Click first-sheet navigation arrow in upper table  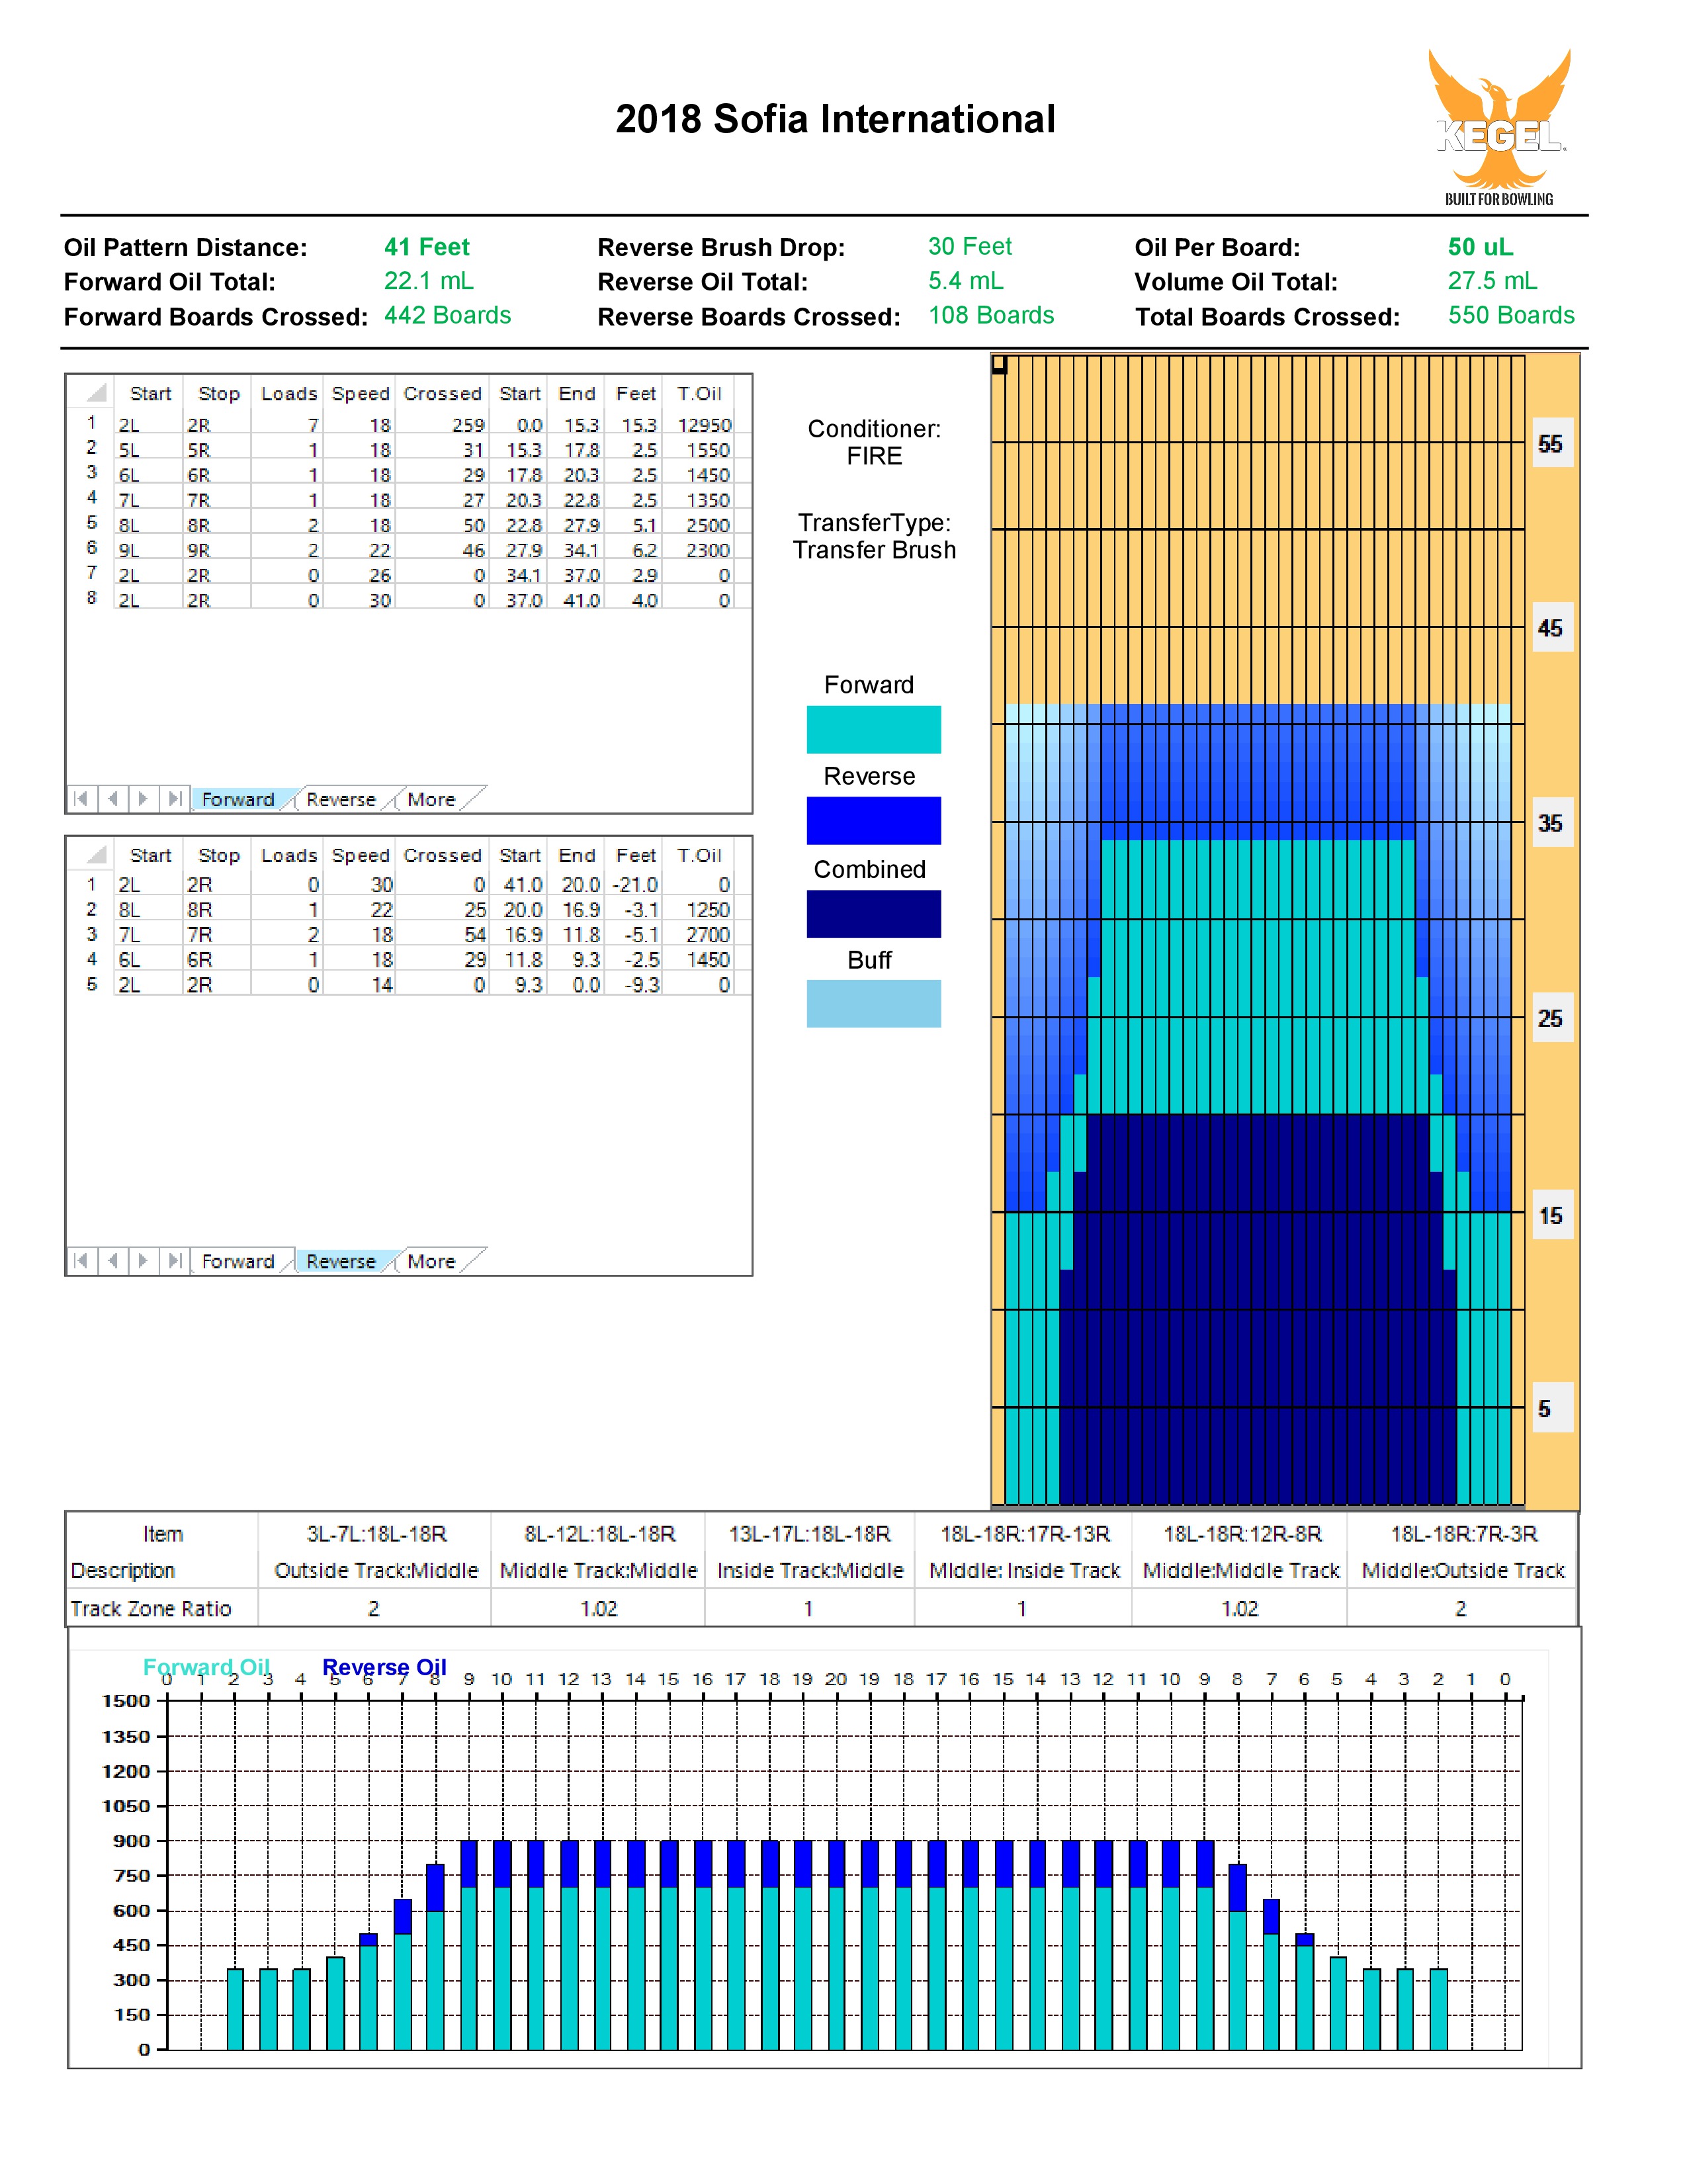tap(81, 798)
